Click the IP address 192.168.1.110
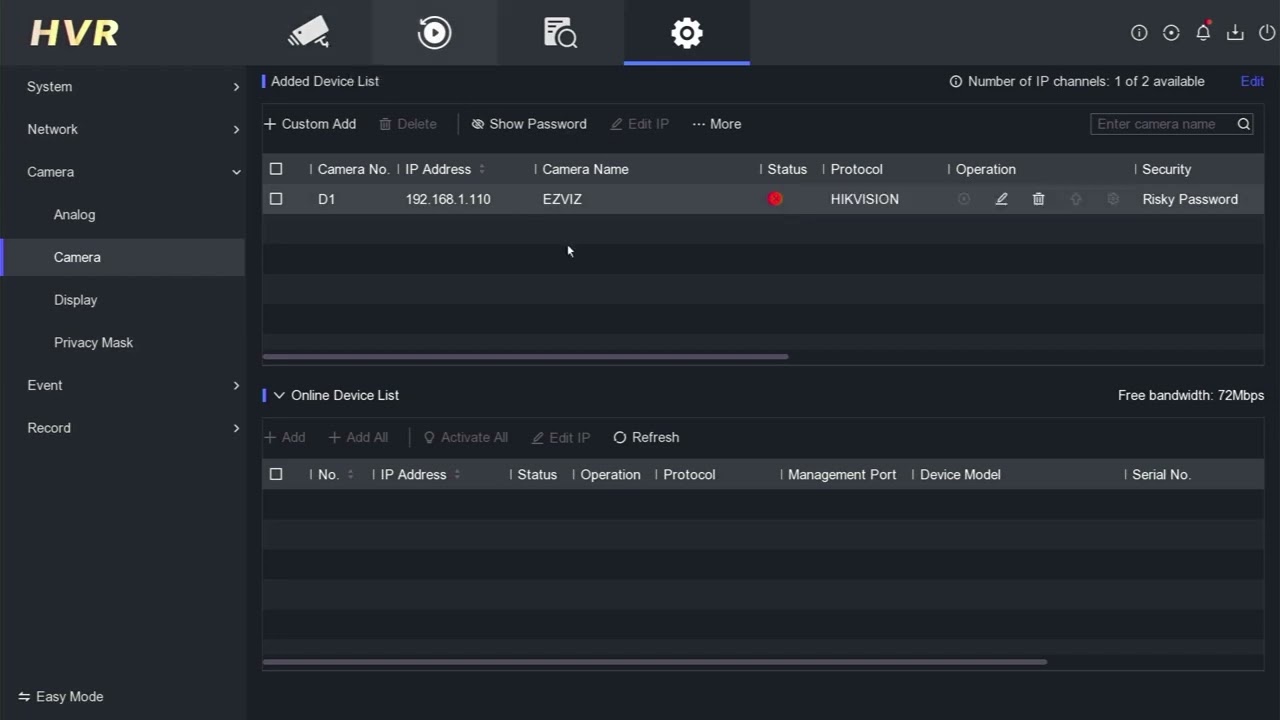 [448, 199]
